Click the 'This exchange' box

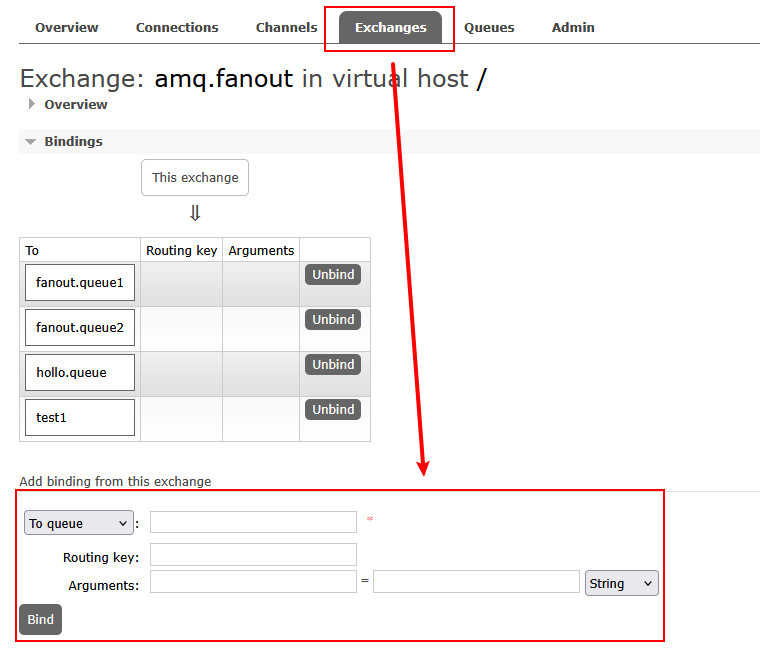click(x=195, y=178)
